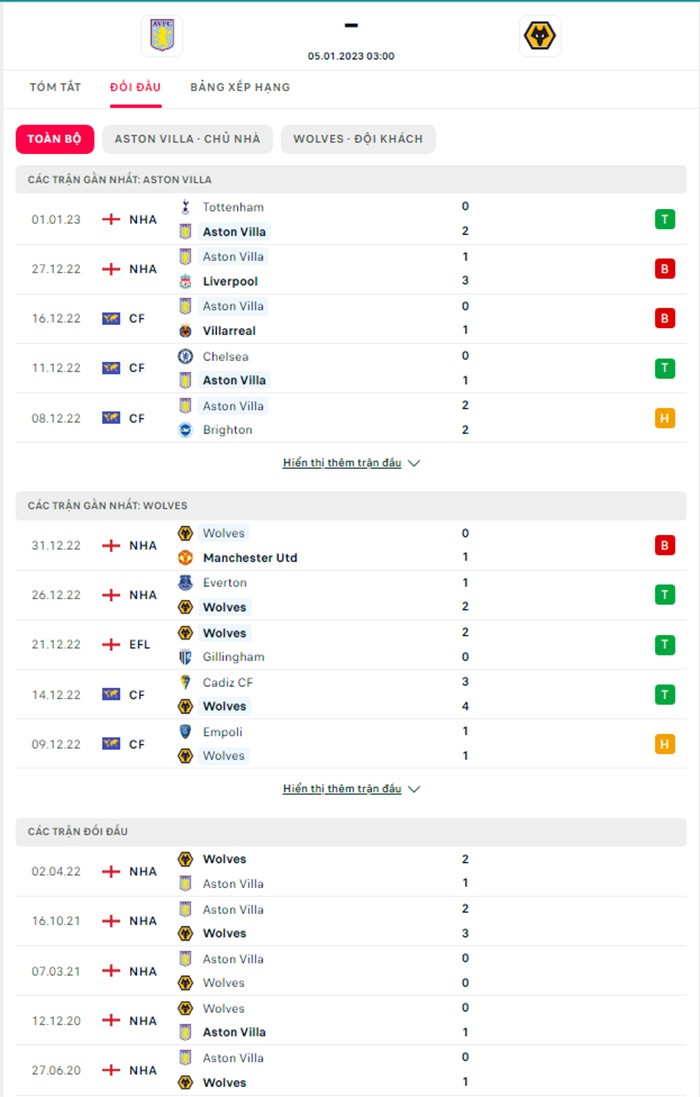Enable the TOÀN BỘ filter
Image resolution: width=700 pixels, height=1097 pixels.
click(53, 139)
